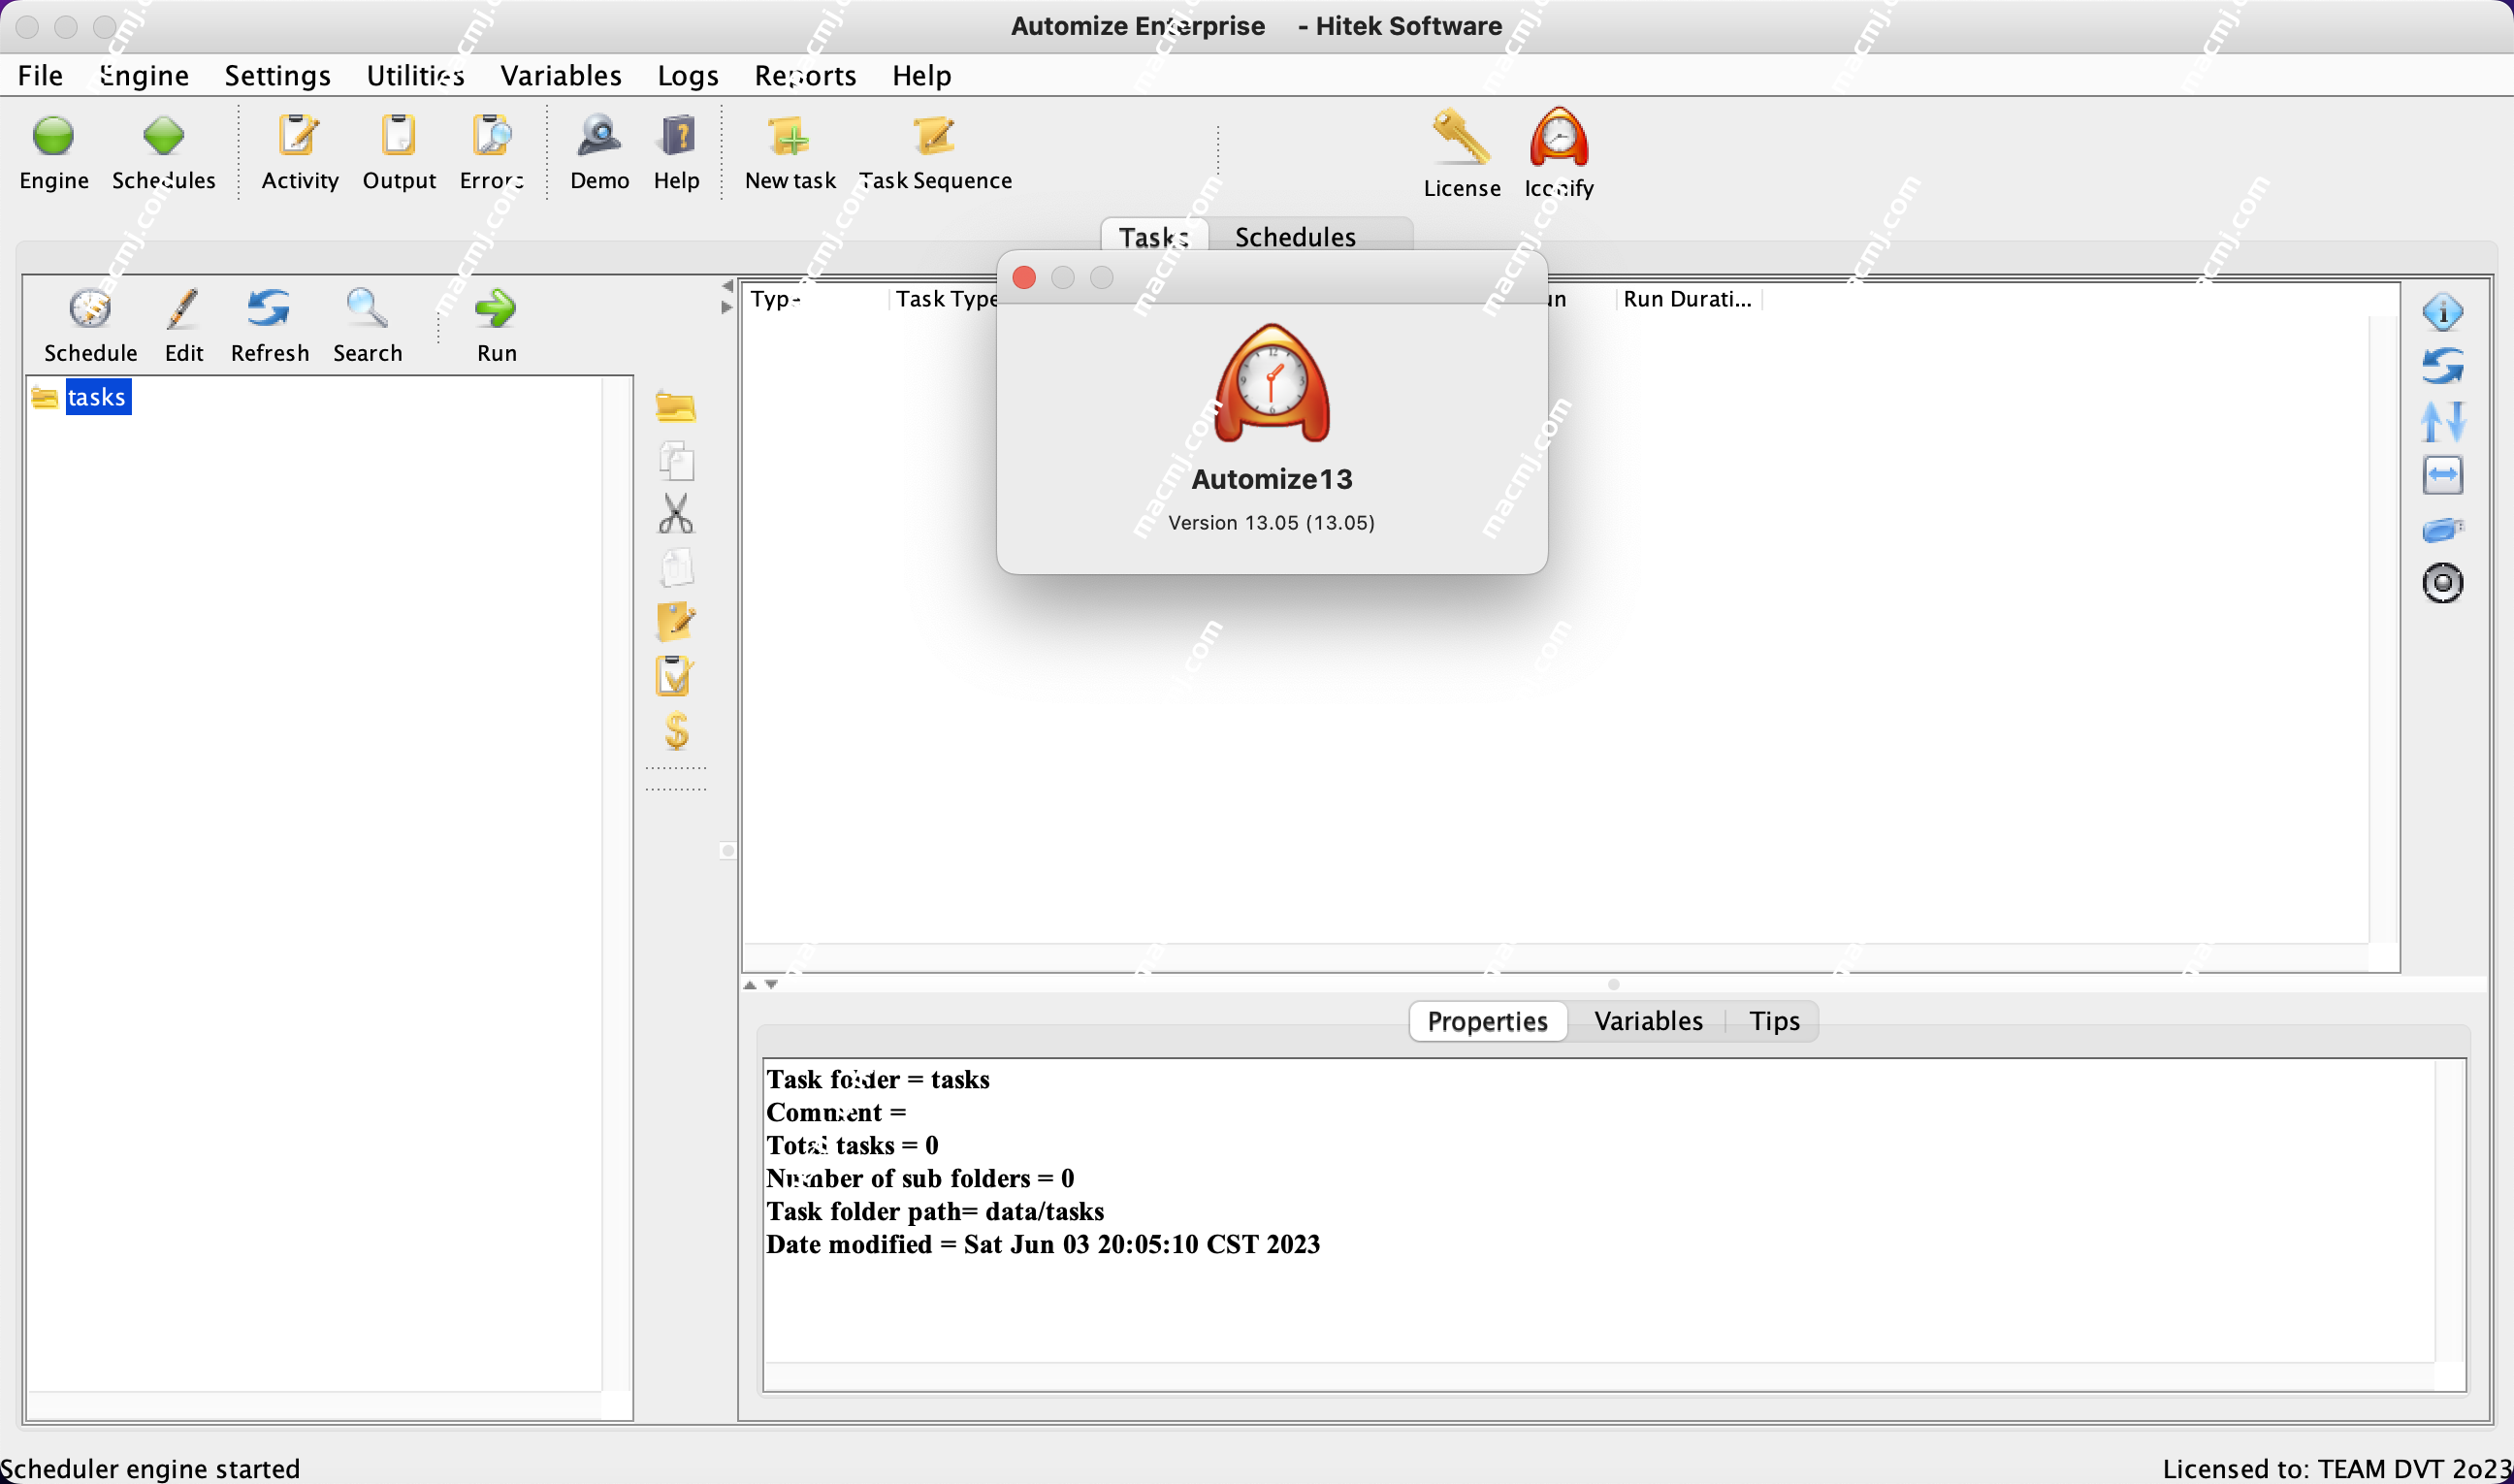Expand the left panel with right arrow
Viewport: 2514px width, 1484px height.
tap(727, 308)
